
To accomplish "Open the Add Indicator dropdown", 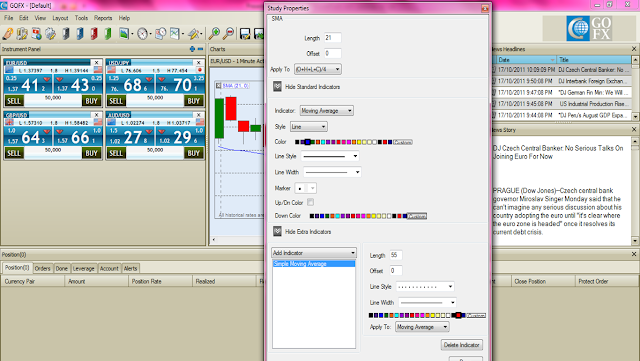I will tap(314, 253).
